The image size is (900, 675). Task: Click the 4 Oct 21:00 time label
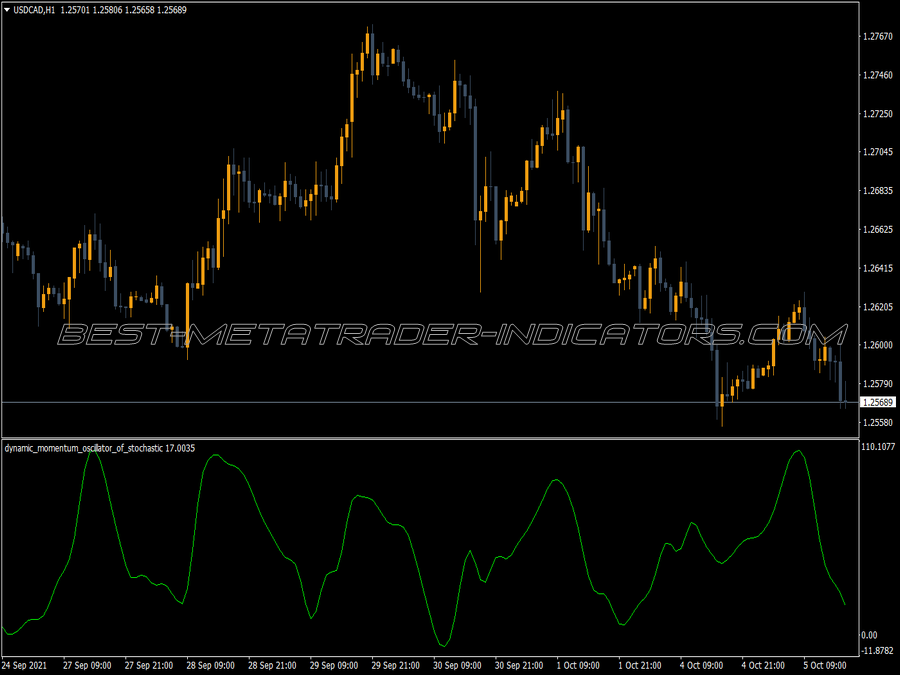[x=763, y=665]
